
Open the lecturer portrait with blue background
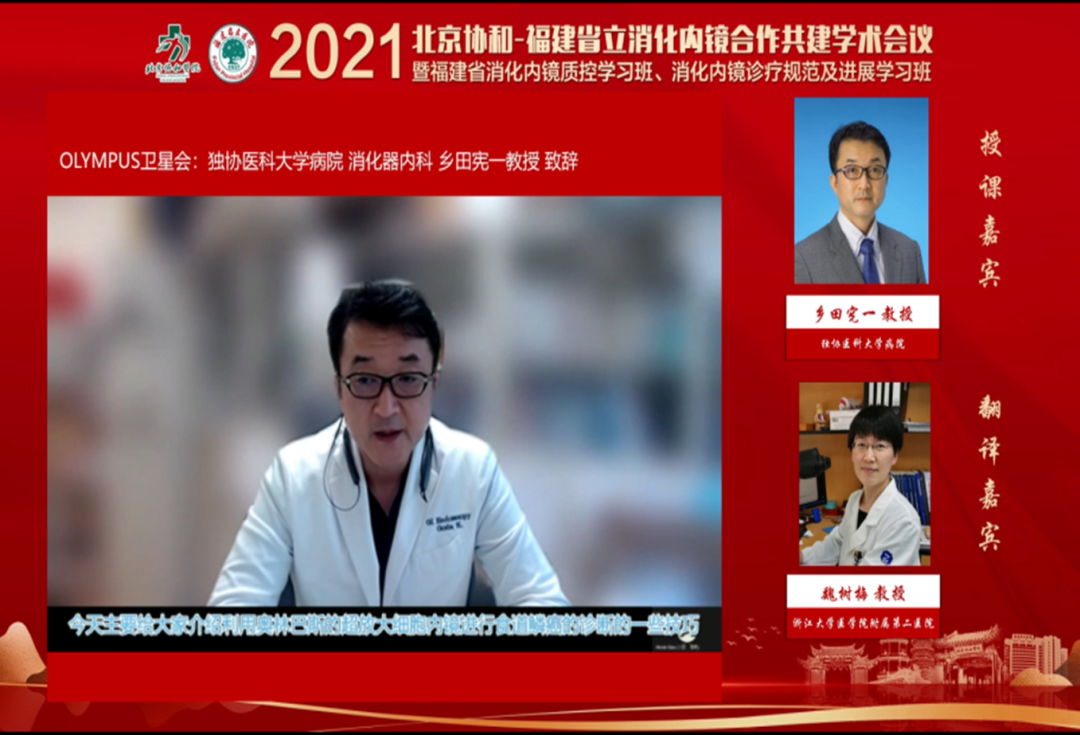[x=861, y=190]
